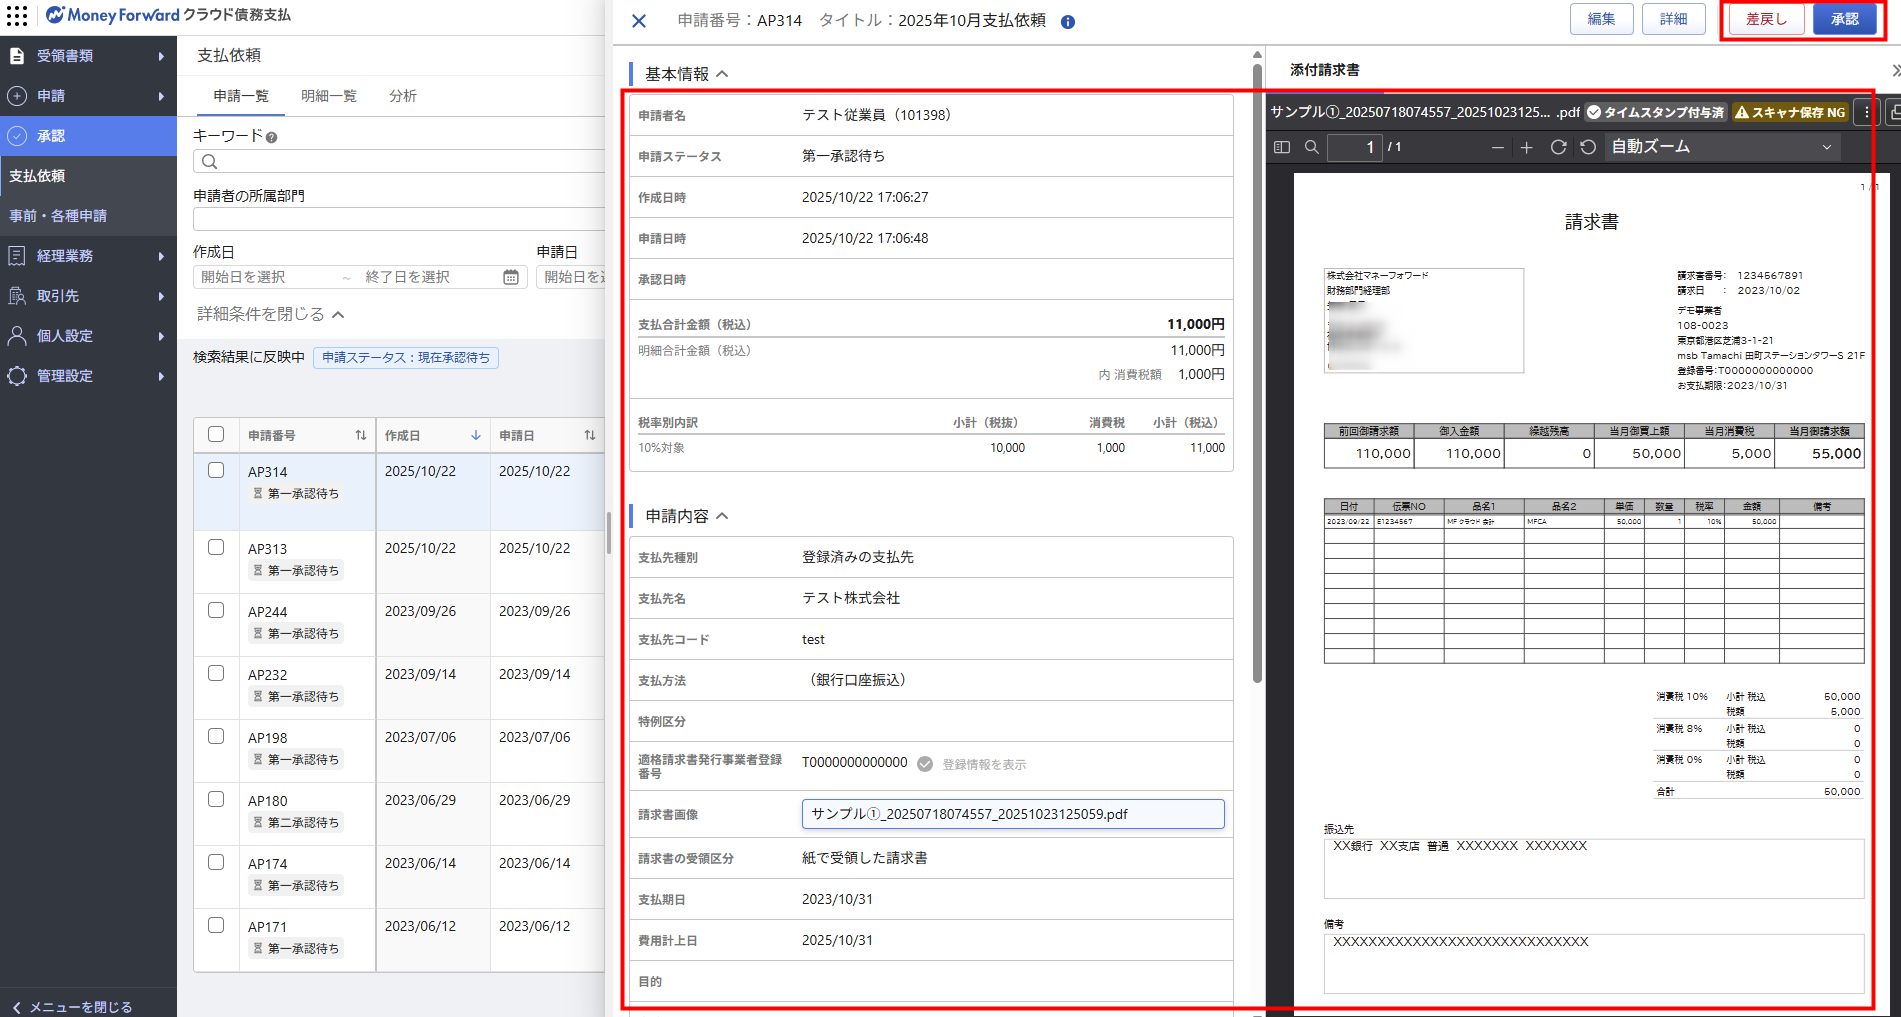Image resolution: width=1901 pixels, height=1017 pixels.
Task: Zoom in the attached invoice PDF
Action: pos(1526,147)
